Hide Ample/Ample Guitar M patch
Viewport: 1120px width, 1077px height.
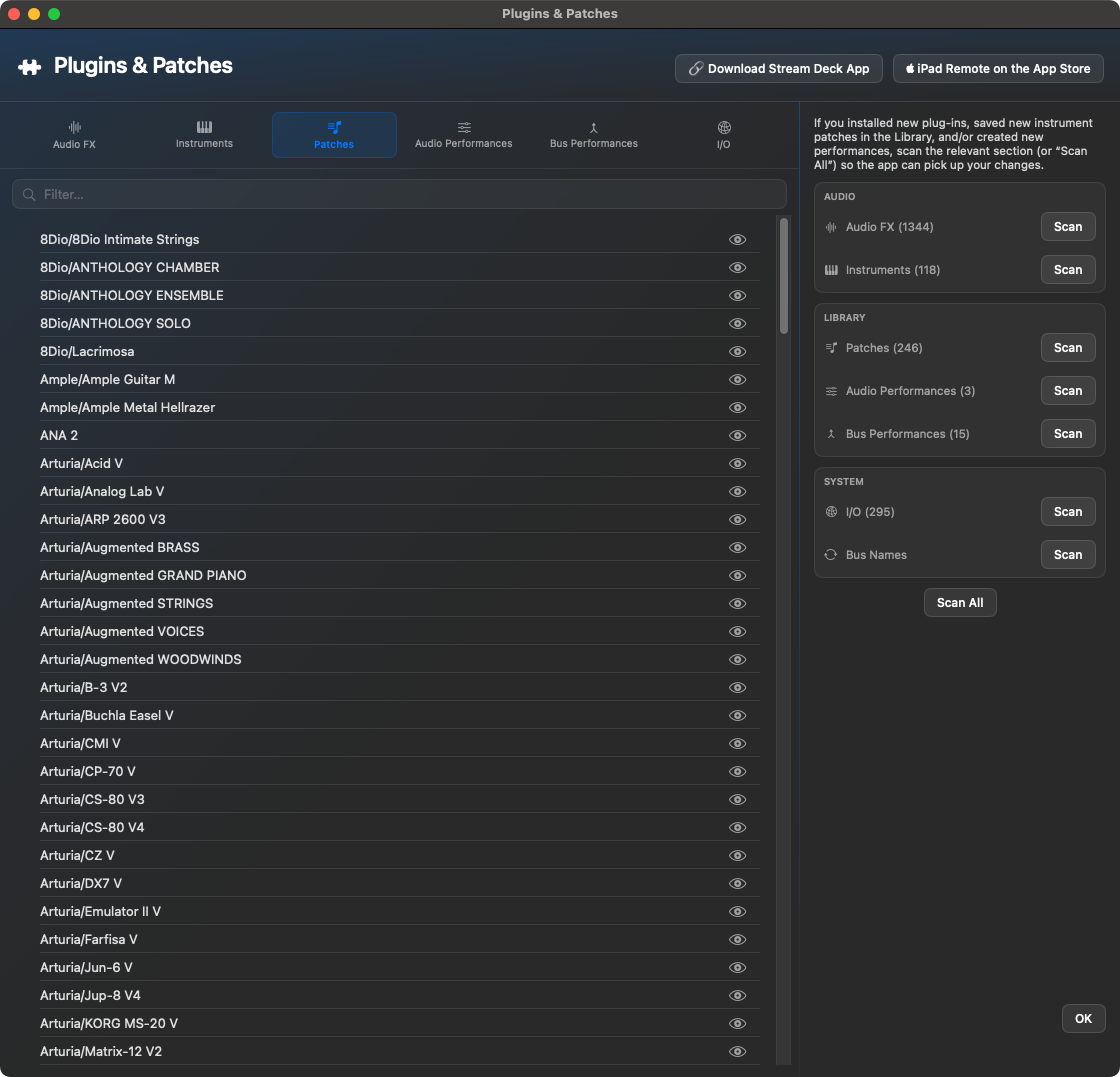737,379
